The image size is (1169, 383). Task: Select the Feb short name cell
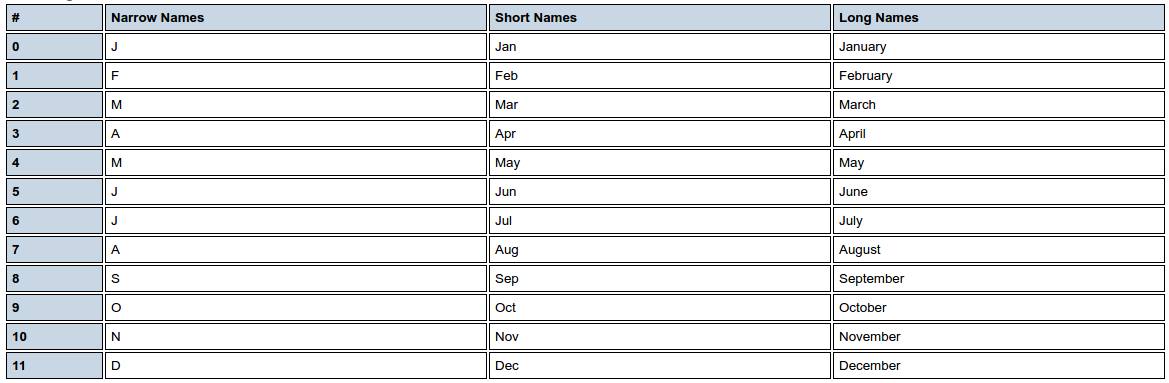point(660,76)
